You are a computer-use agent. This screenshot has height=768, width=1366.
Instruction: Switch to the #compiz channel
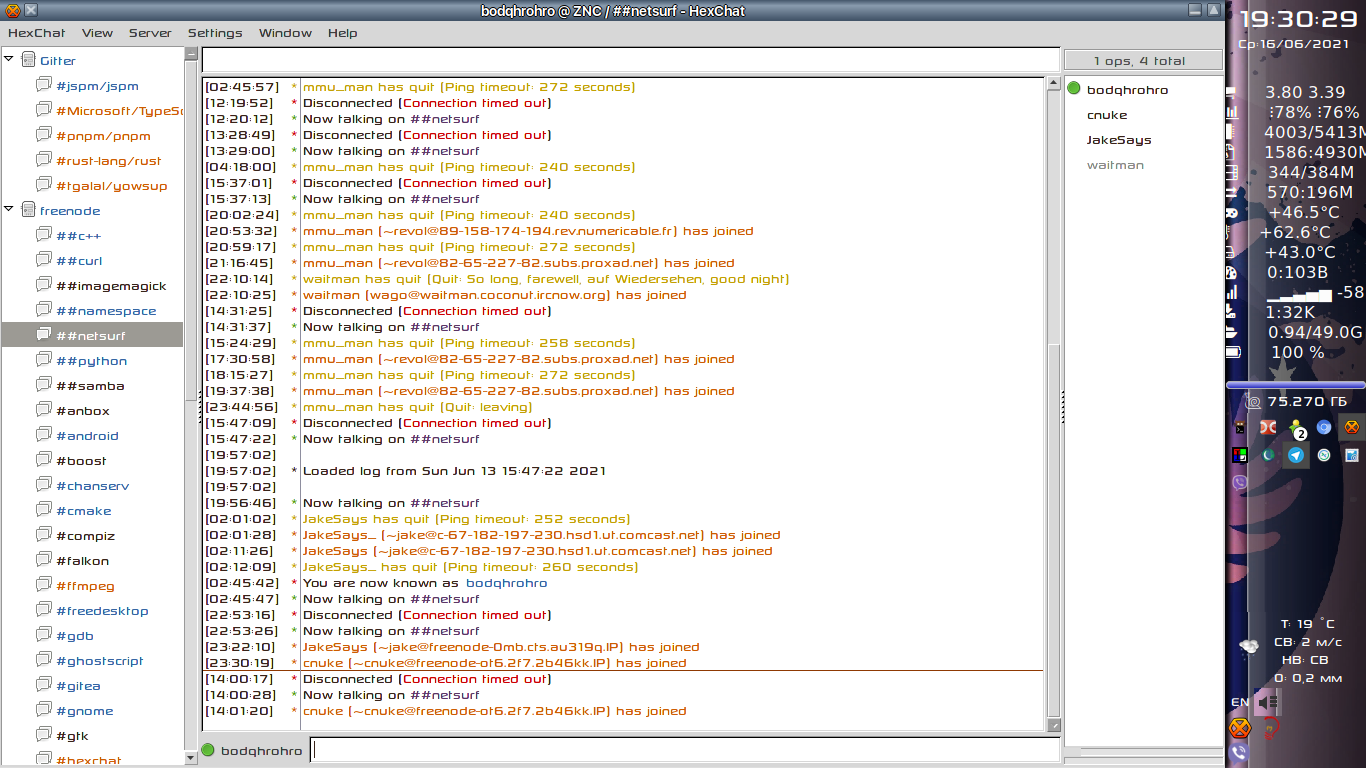point(85,536)
